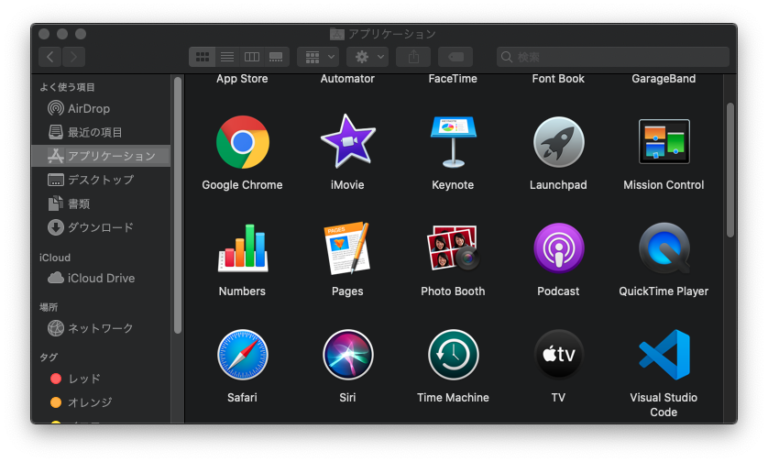Switch to list view mode
768x462 pixels.
tap(227, 57)
